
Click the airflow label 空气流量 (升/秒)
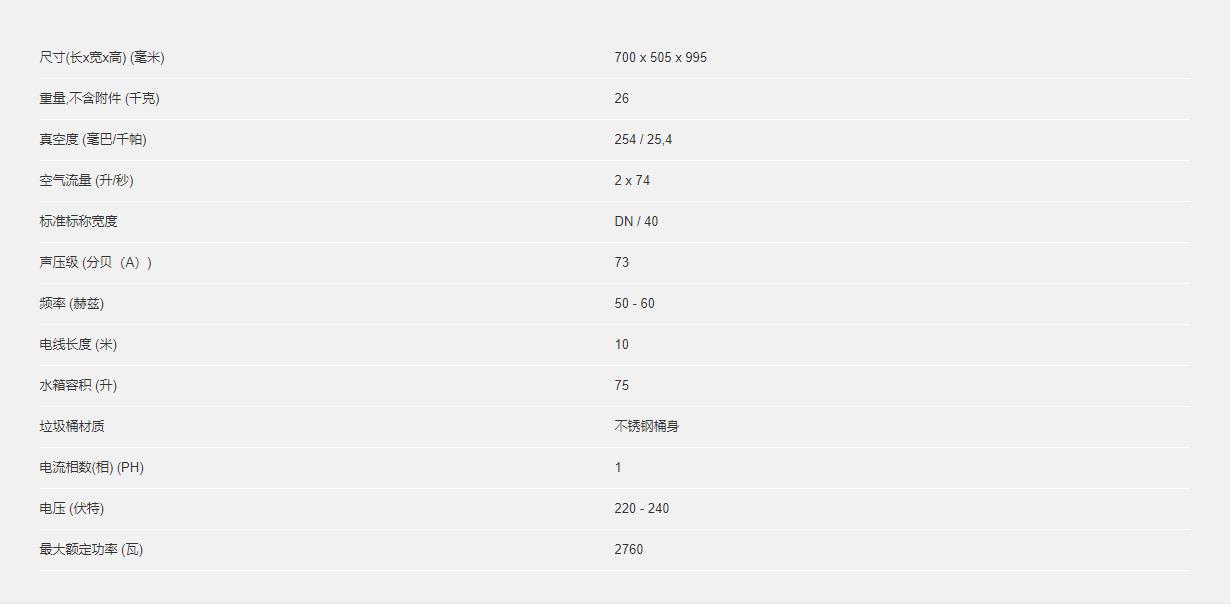tap(87, 180)
